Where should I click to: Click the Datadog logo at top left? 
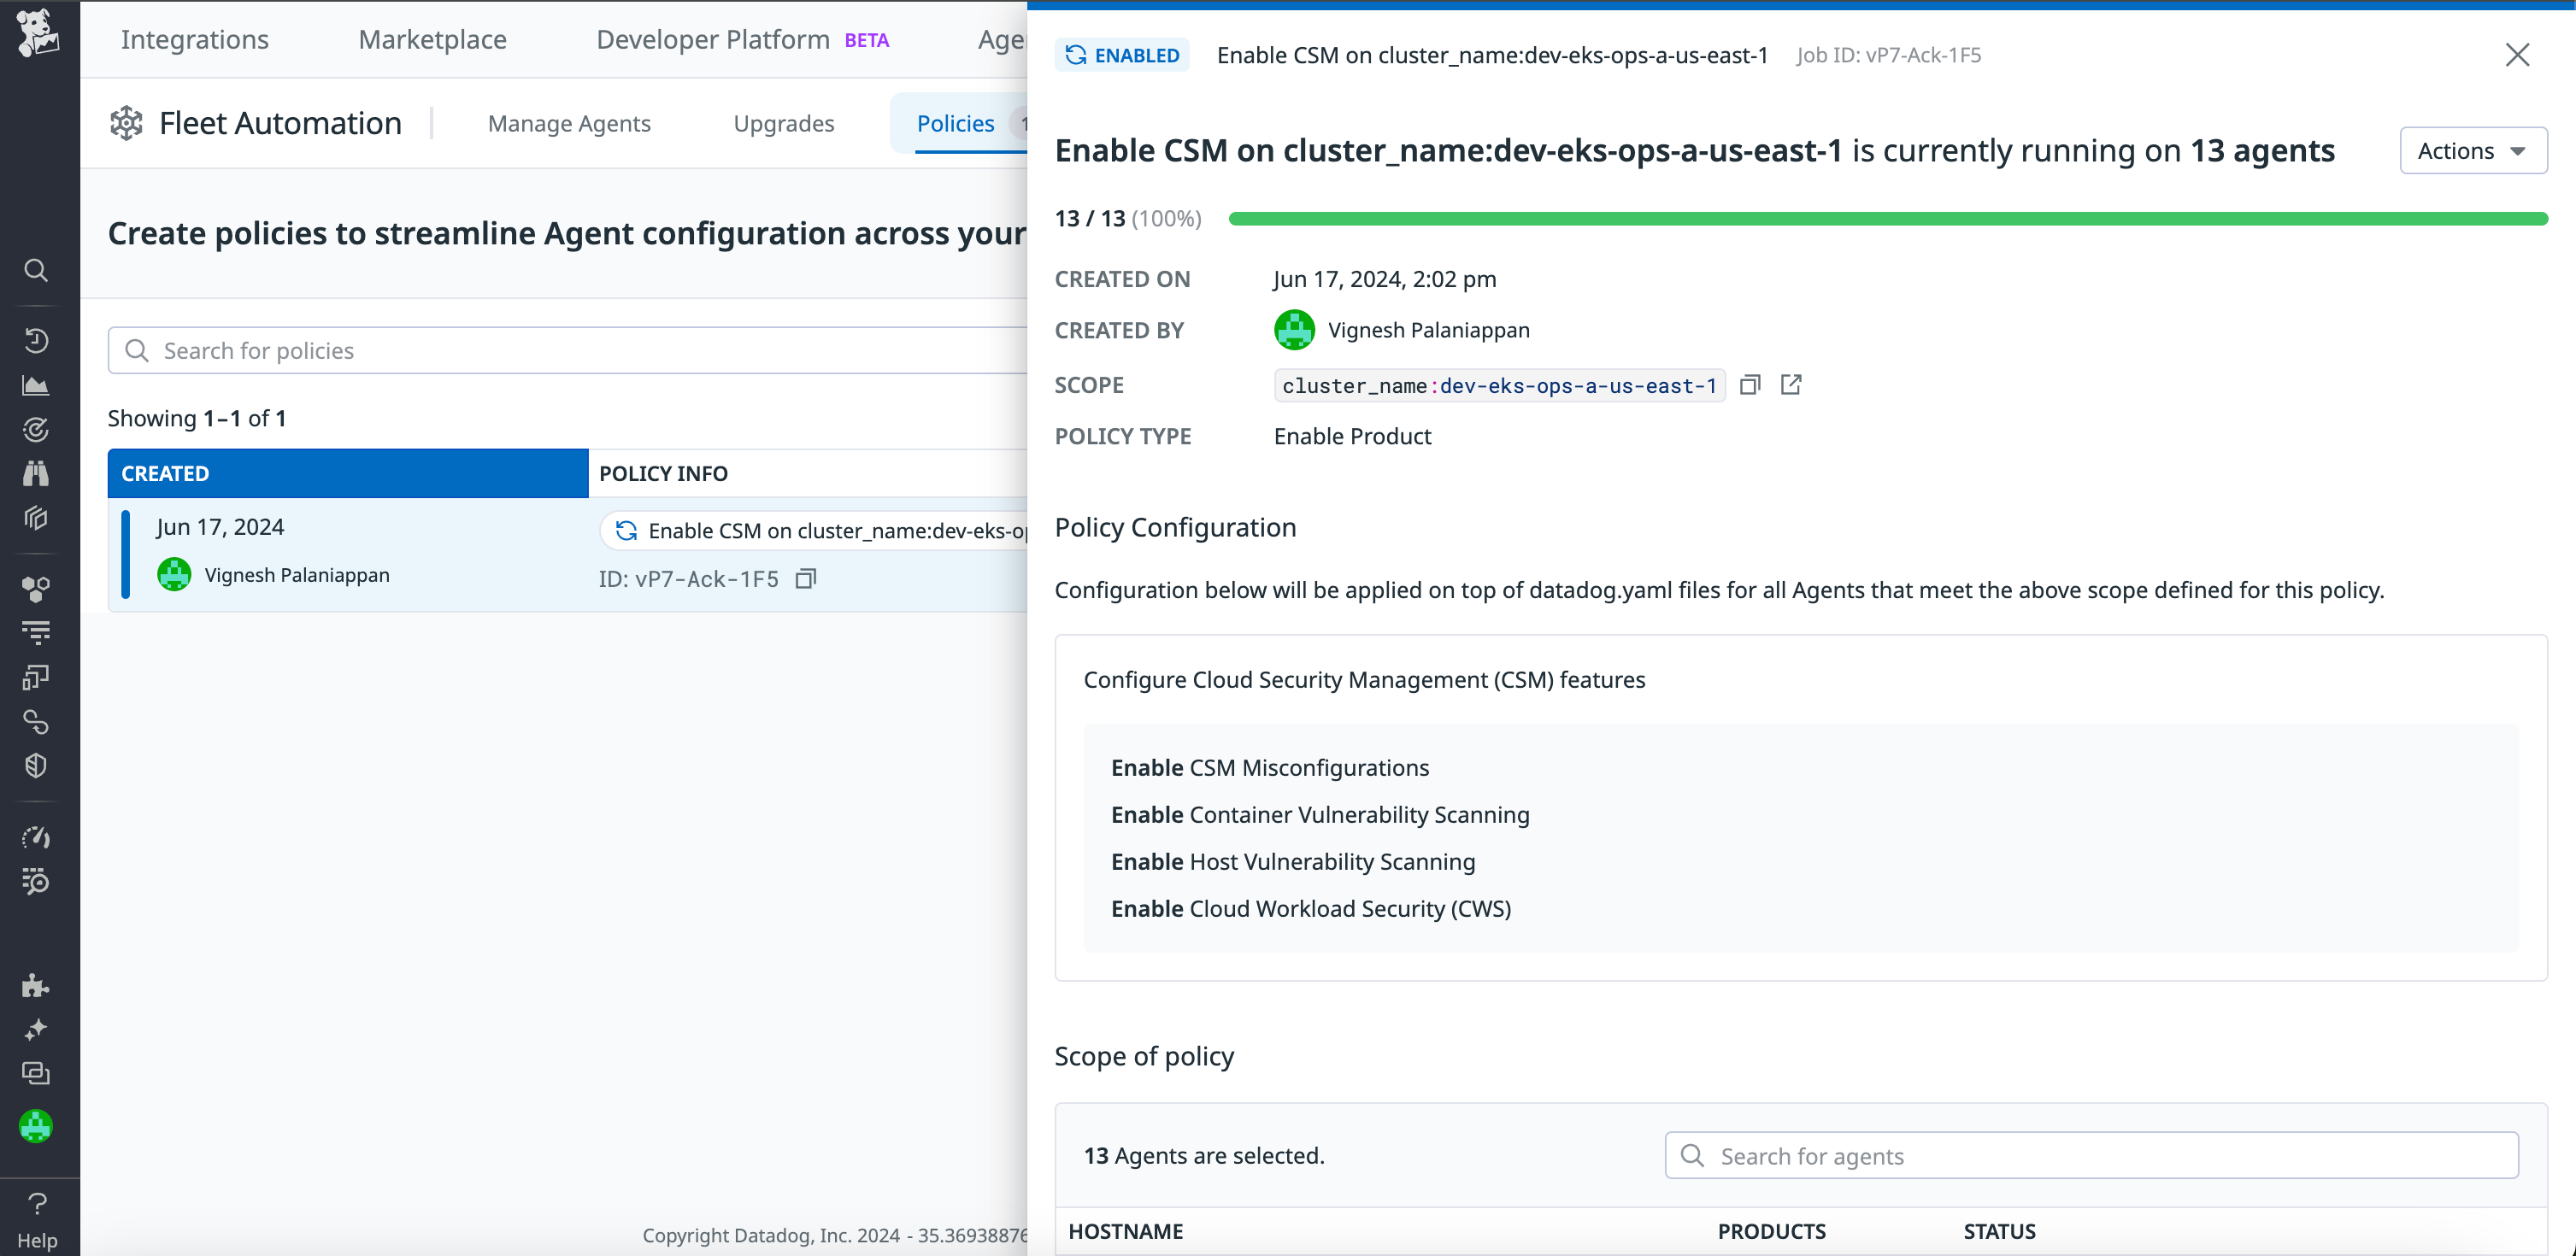point(38,36)
